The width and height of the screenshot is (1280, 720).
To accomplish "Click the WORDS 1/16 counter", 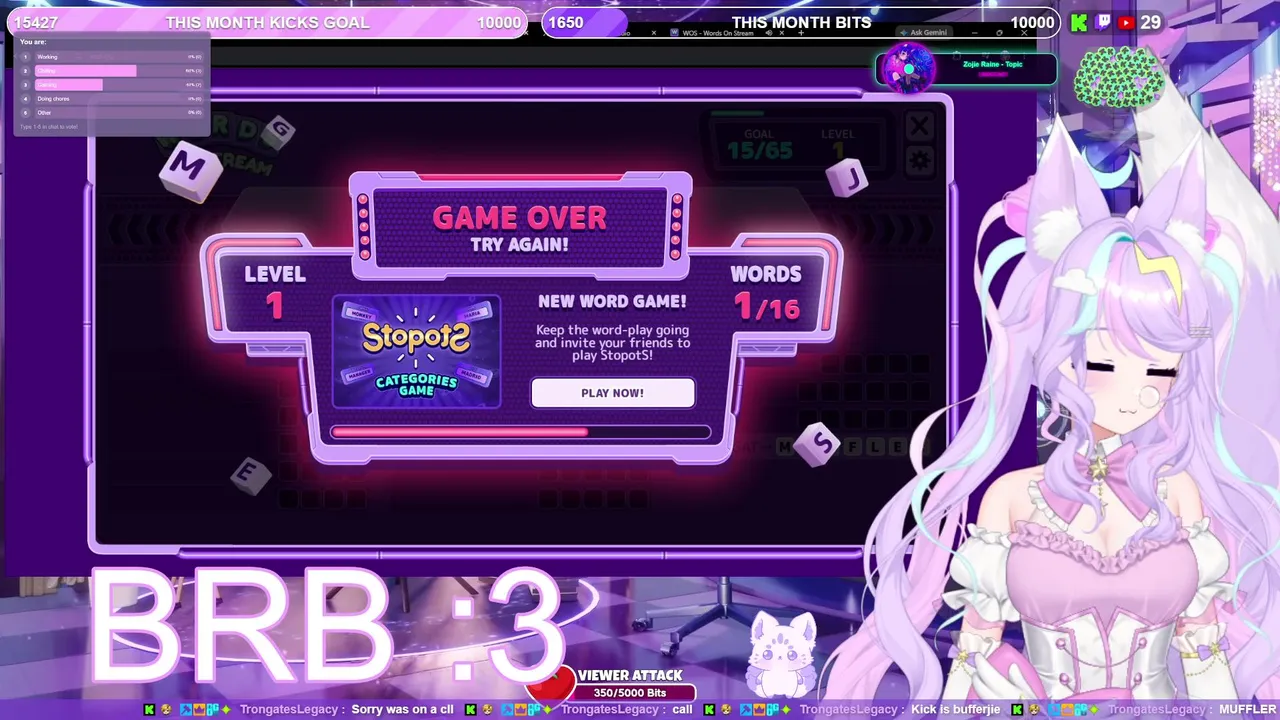I will 765,293.
